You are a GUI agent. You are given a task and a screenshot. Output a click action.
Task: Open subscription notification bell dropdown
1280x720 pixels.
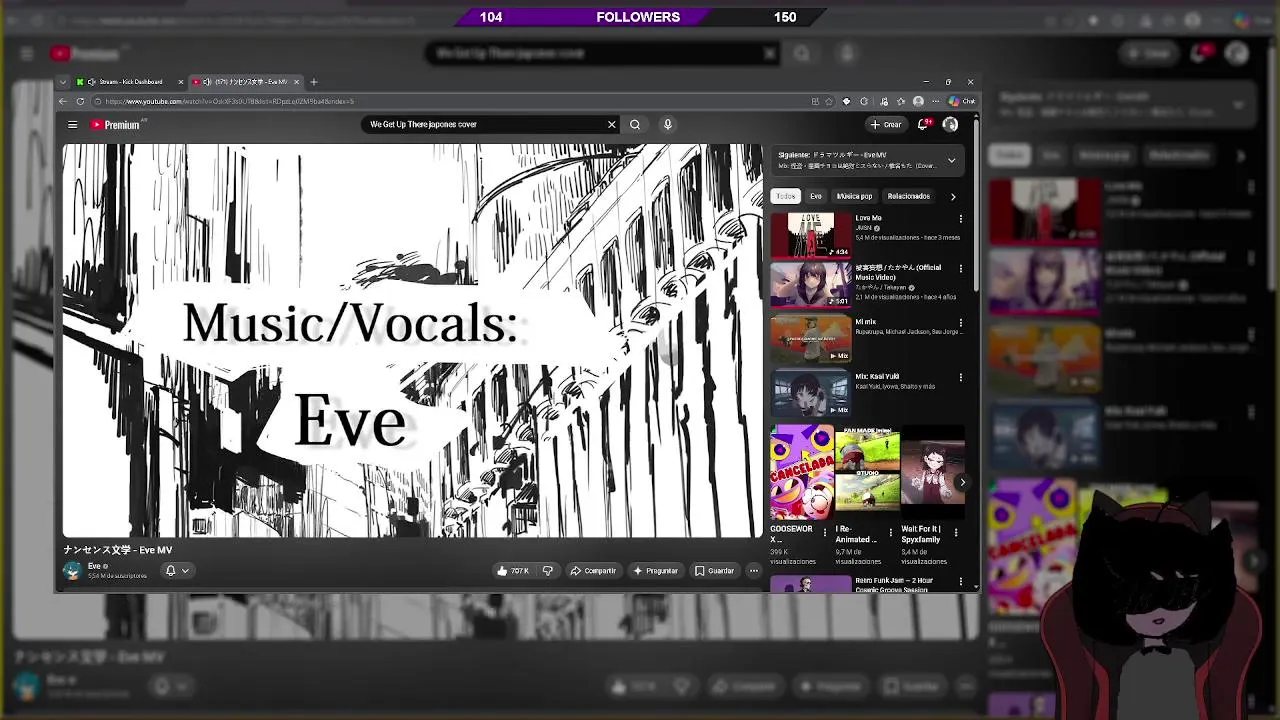(176, 571)
